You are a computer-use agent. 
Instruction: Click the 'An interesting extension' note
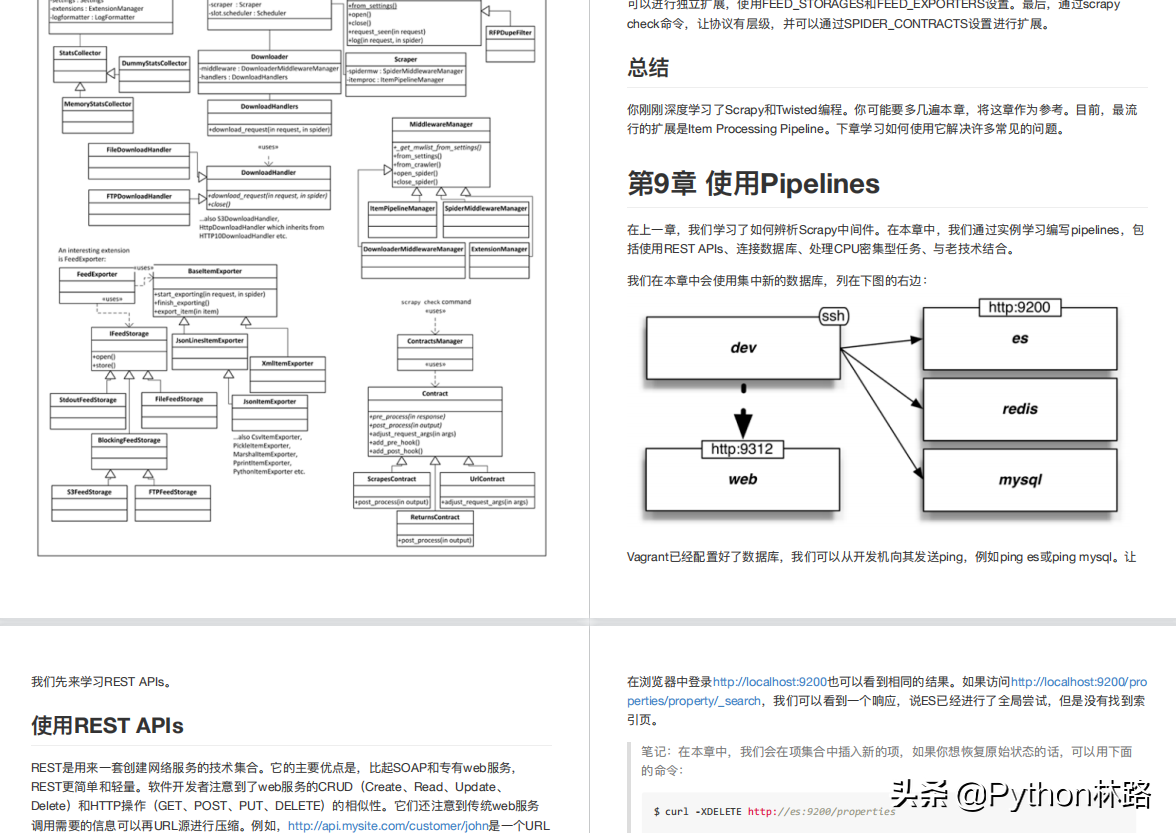point(94,255)
